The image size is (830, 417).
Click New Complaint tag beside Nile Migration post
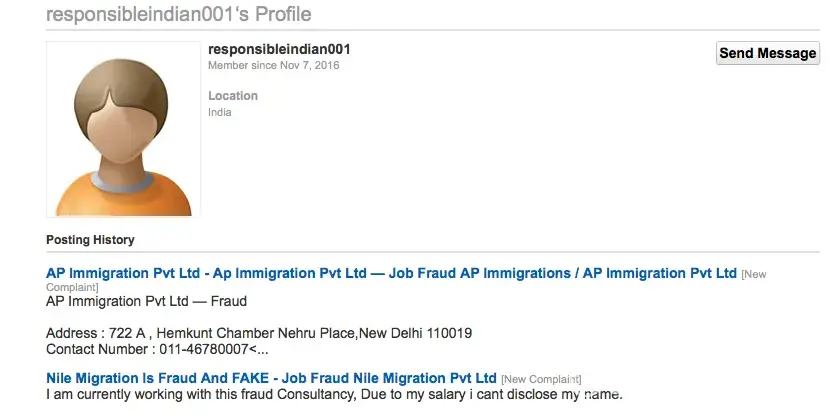tap(540, 379)
